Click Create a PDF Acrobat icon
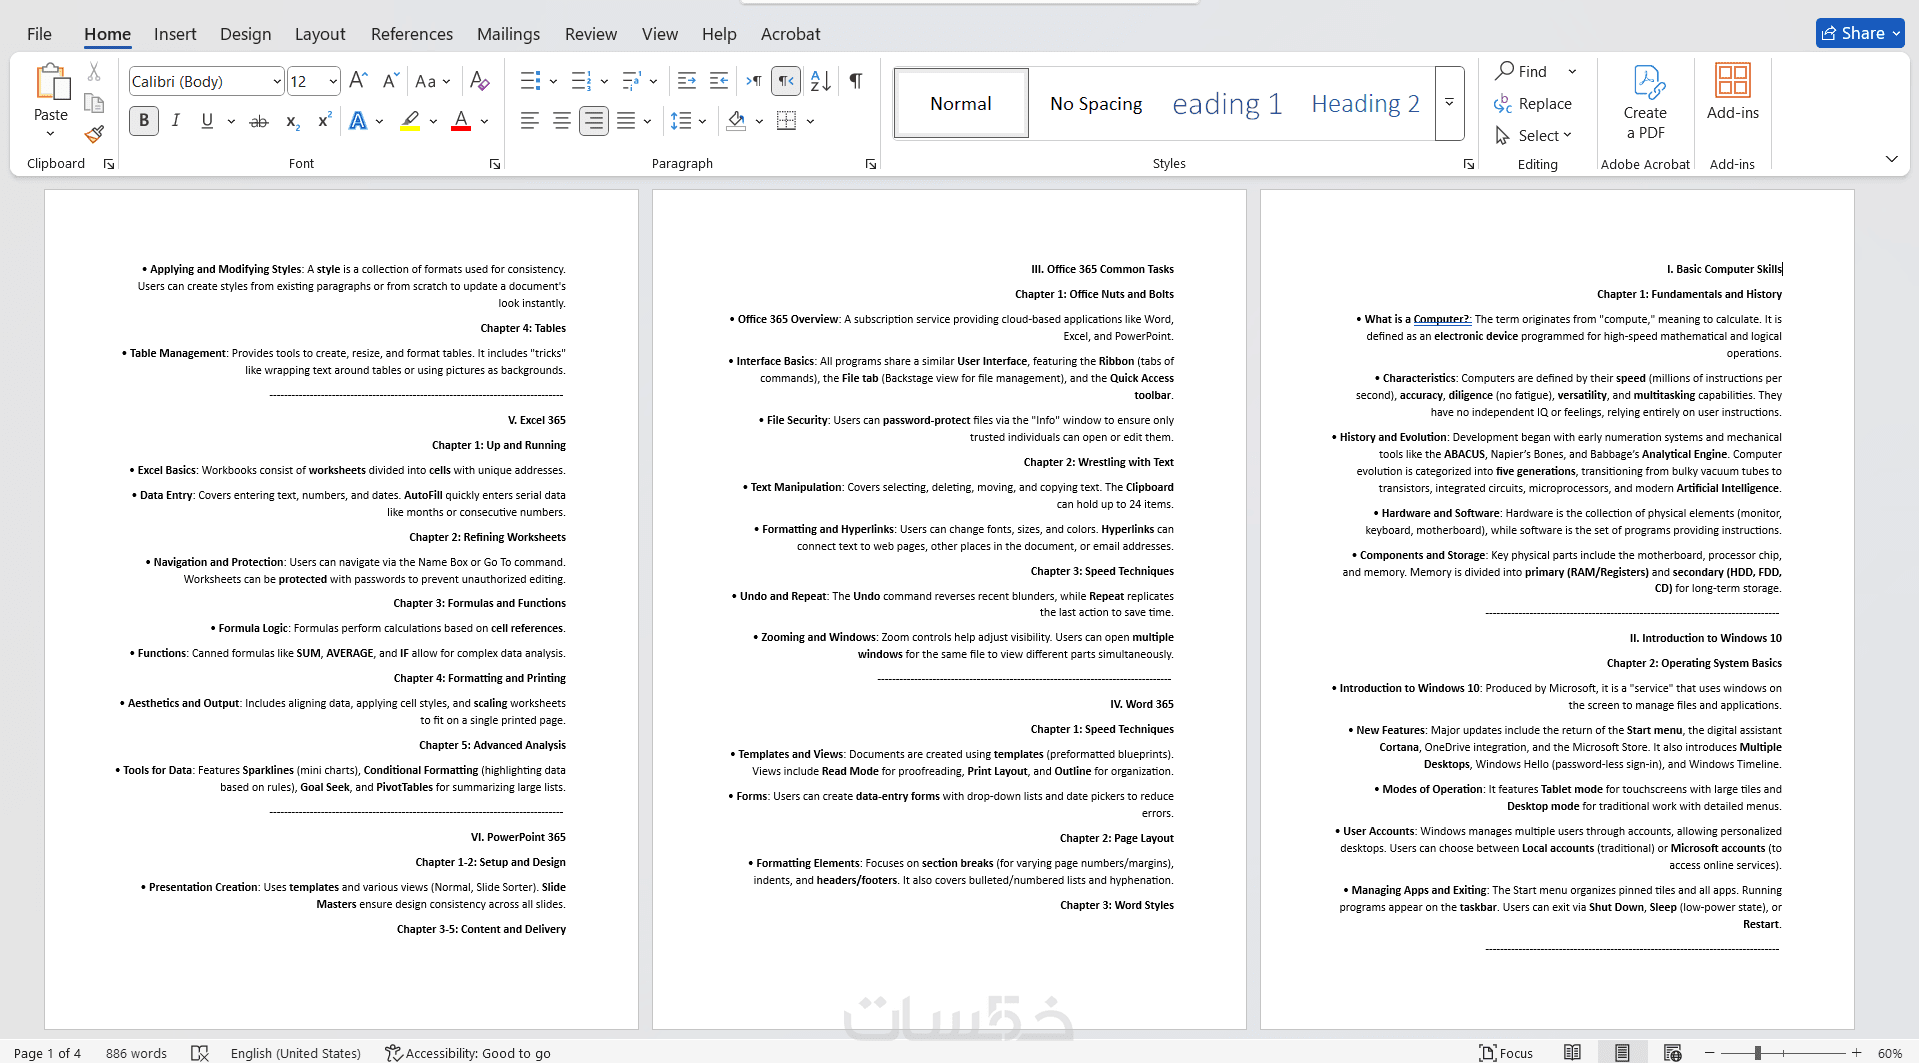The height and width of the screenshot is (1063, 1919). click(x=1645, y=102)
